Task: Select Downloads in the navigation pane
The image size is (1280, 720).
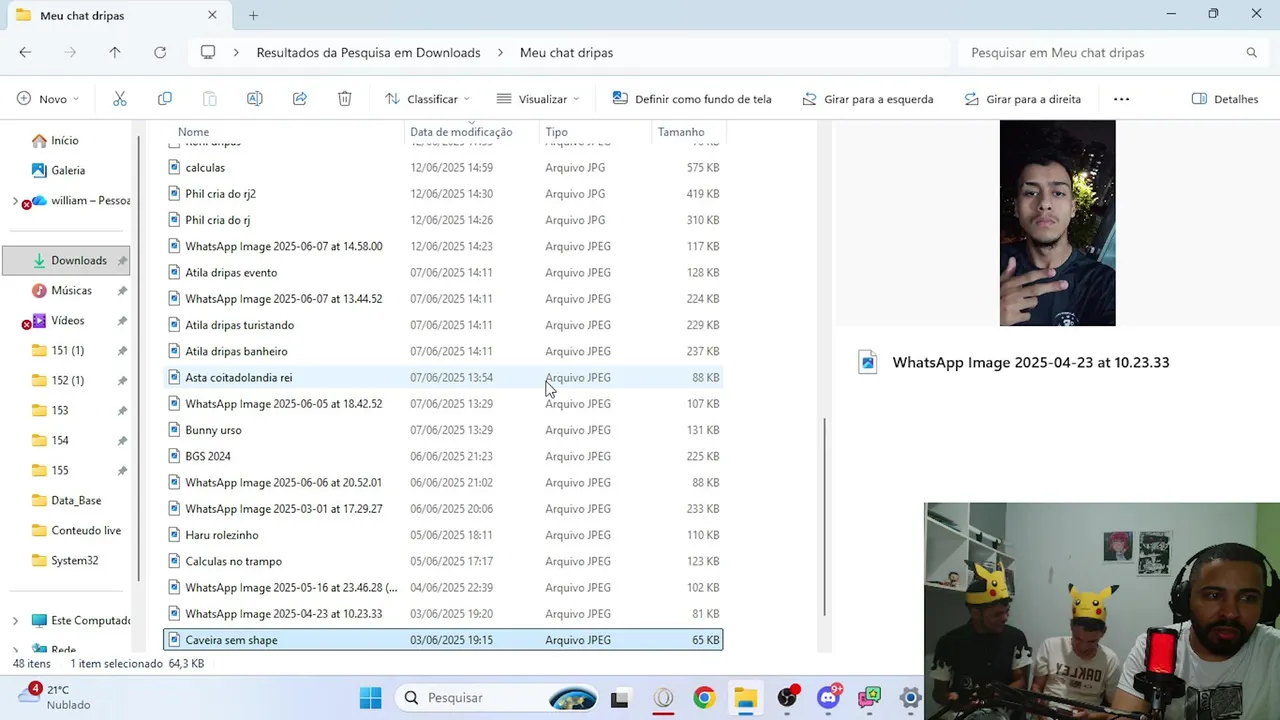Action: pyautogui.click(x=67, y=260)
